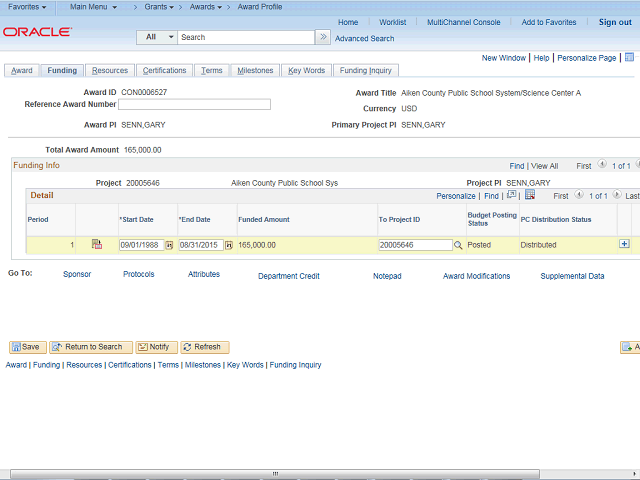Open the Funding Inquiry tab
The image size is (640, 480).
[366, 71]
